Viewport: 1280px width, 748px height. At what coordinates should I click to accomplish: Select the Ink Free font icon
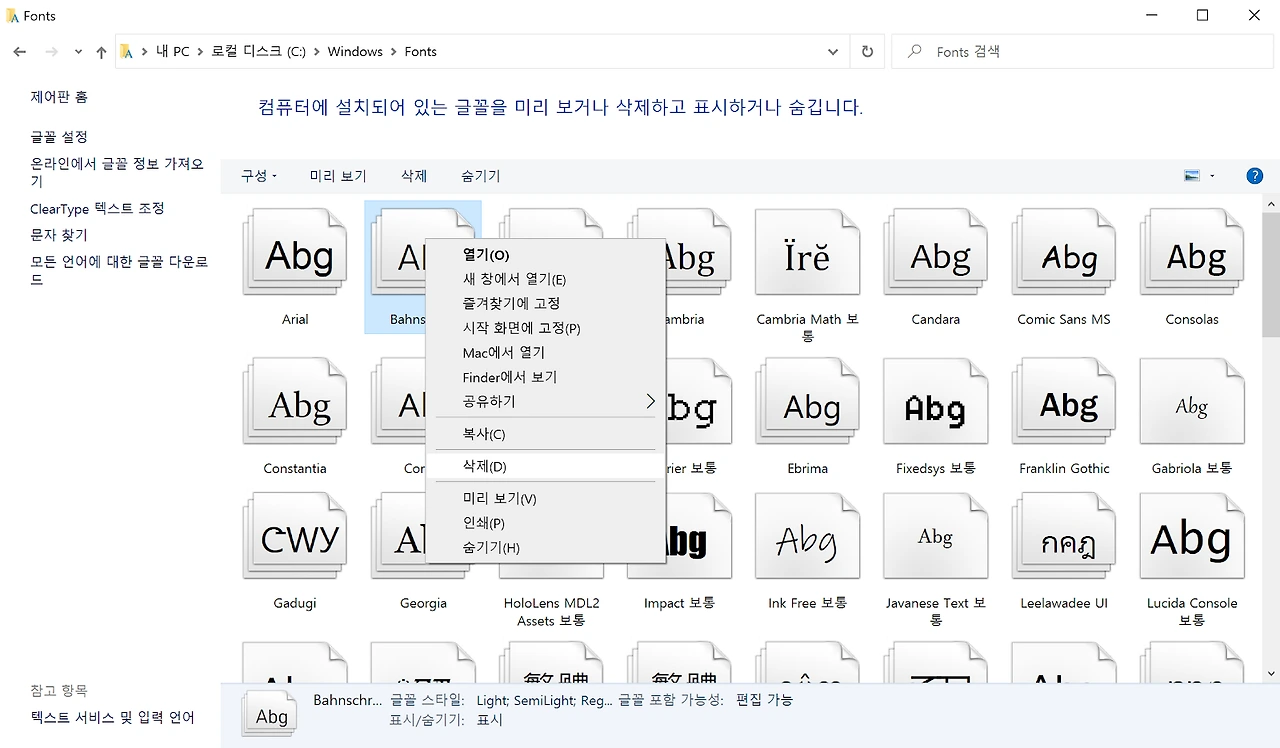tap(807, 537)
